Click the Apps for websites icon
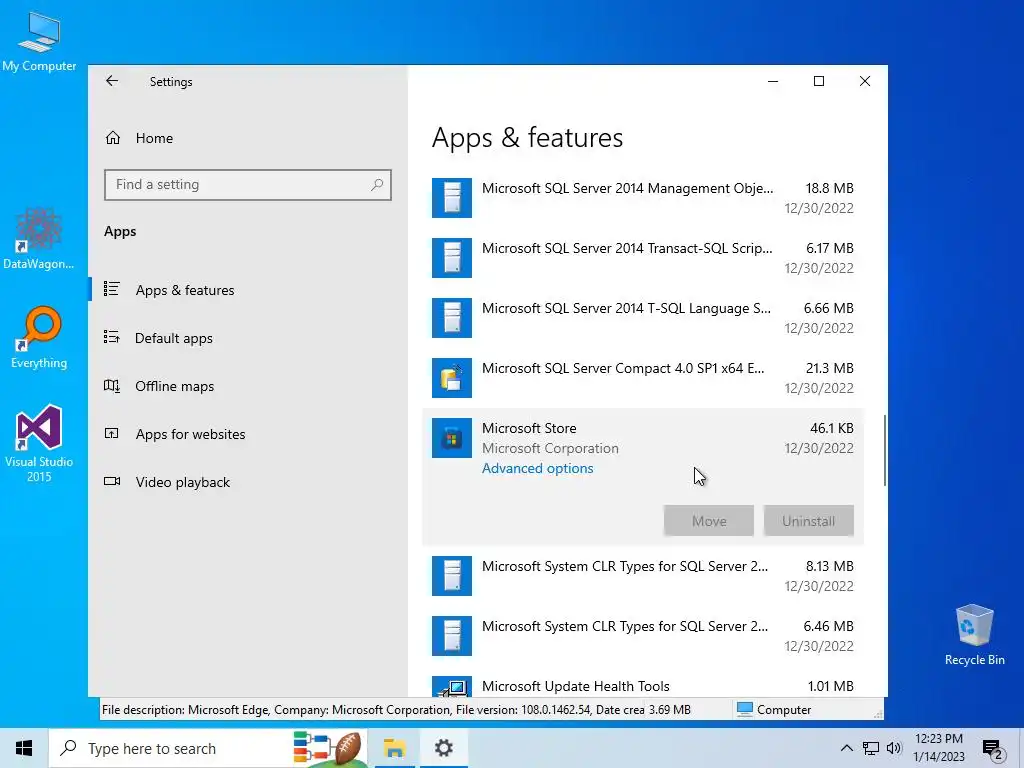Screen dimensions: 1024x768 [x=112, y=433]
